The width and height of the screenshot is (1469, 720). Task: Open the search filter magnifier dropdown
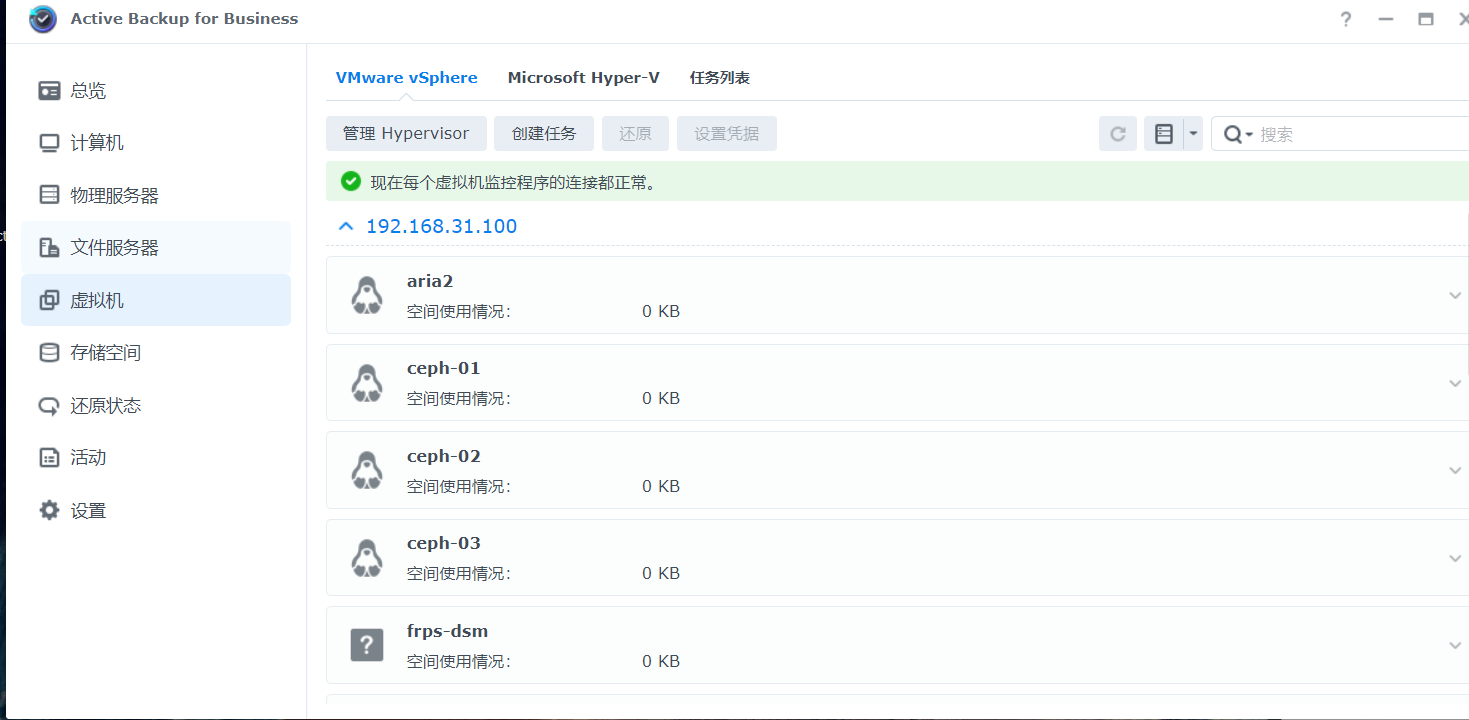click(x=1238, y=134)
